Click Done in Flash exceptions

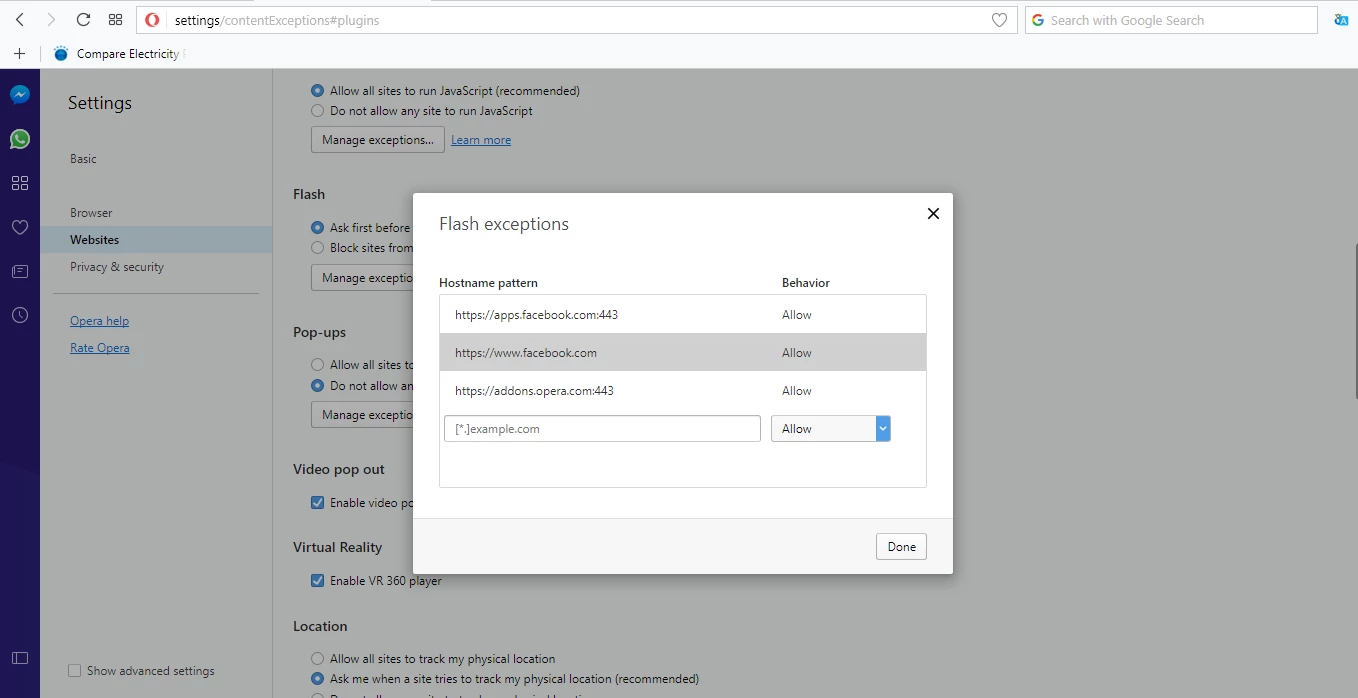(x=901, y=547)
